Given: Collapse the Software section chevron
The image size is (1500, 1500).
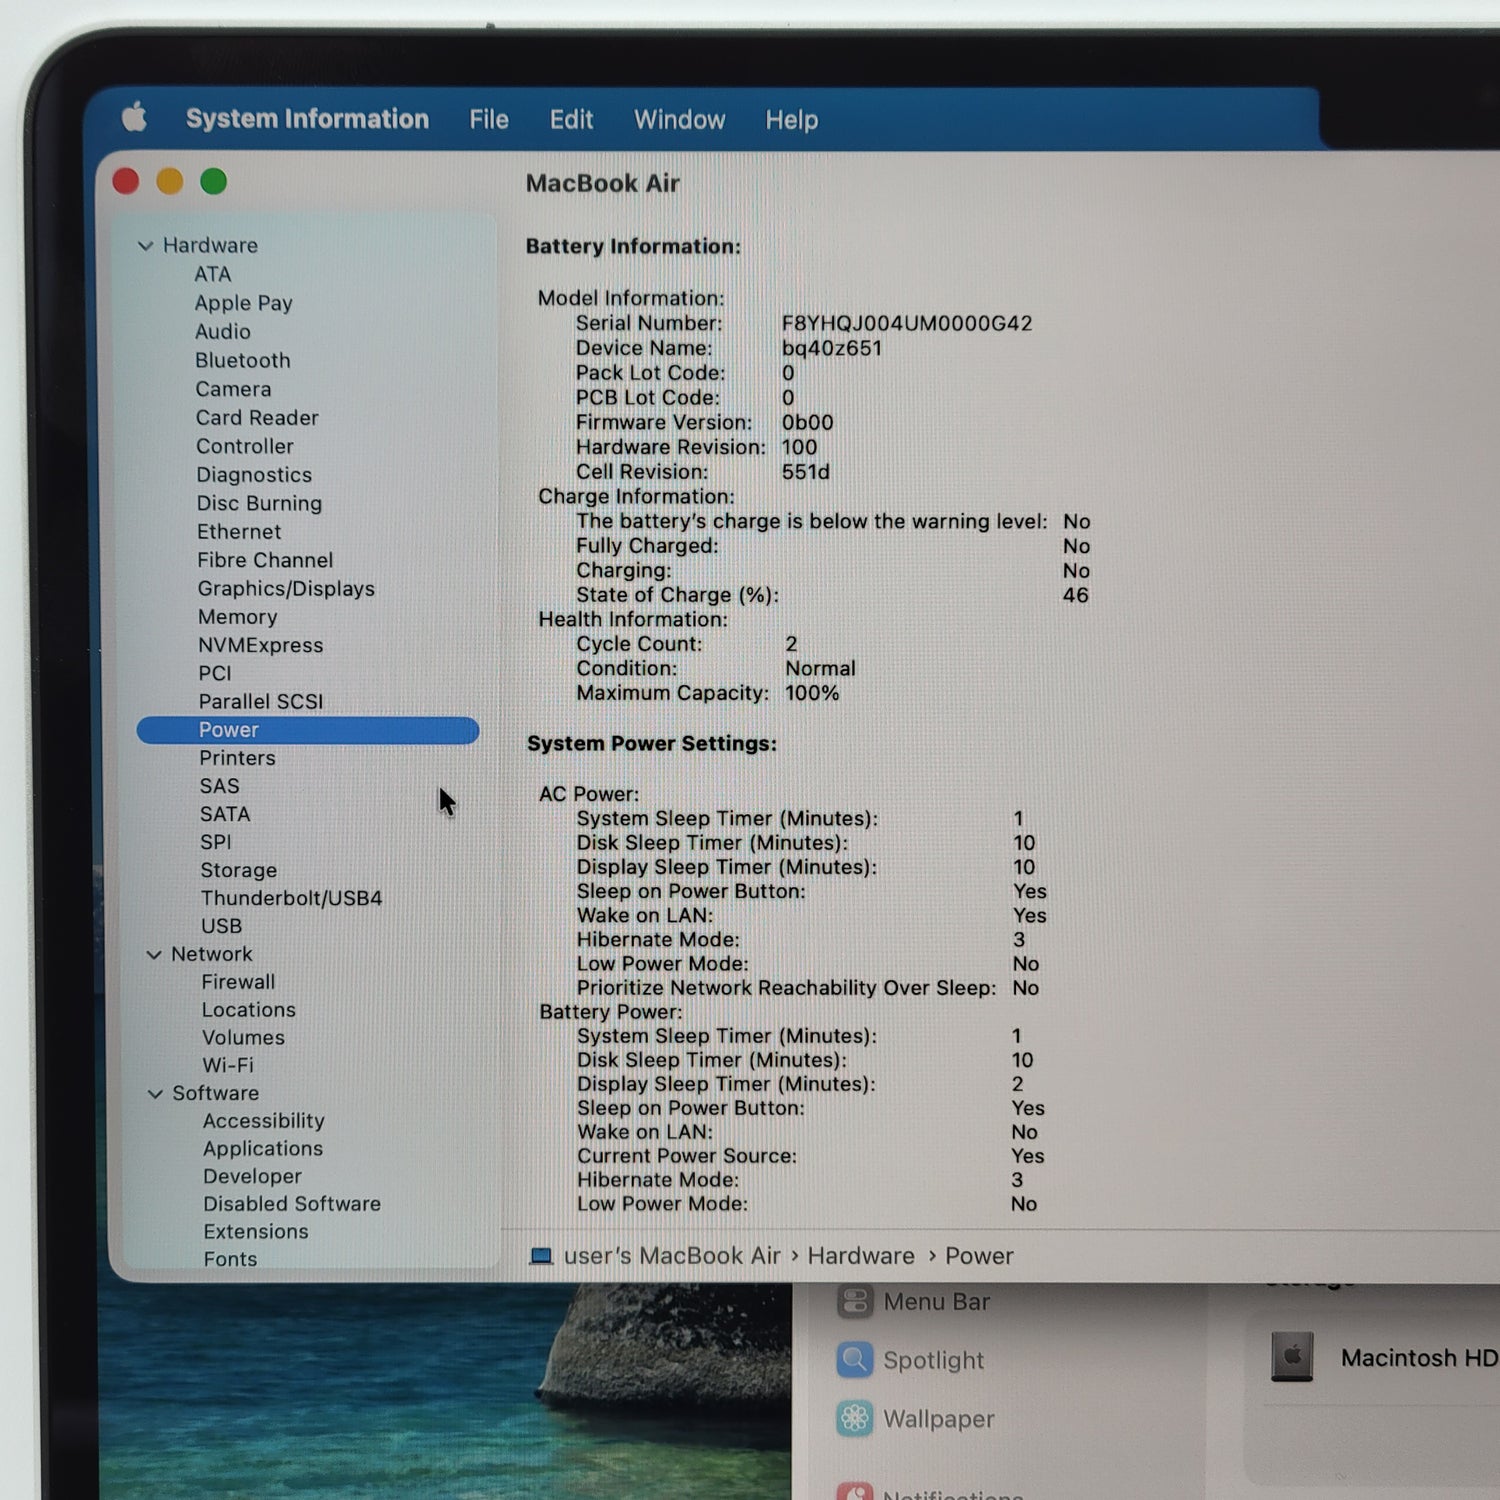Looking at the screenshot, I should 155,1094.
